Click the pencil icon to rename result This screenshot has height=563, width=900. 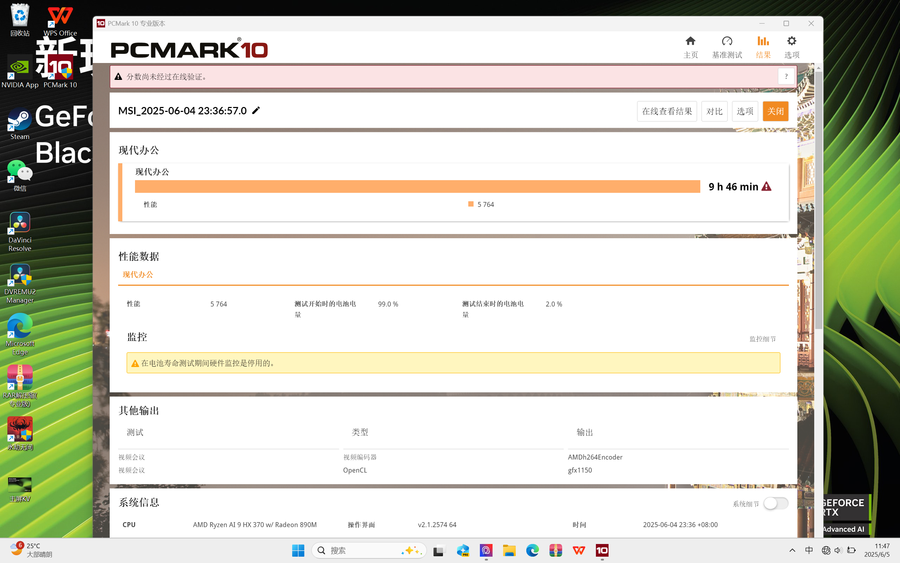pyautogui.click(x=256, y=110)
